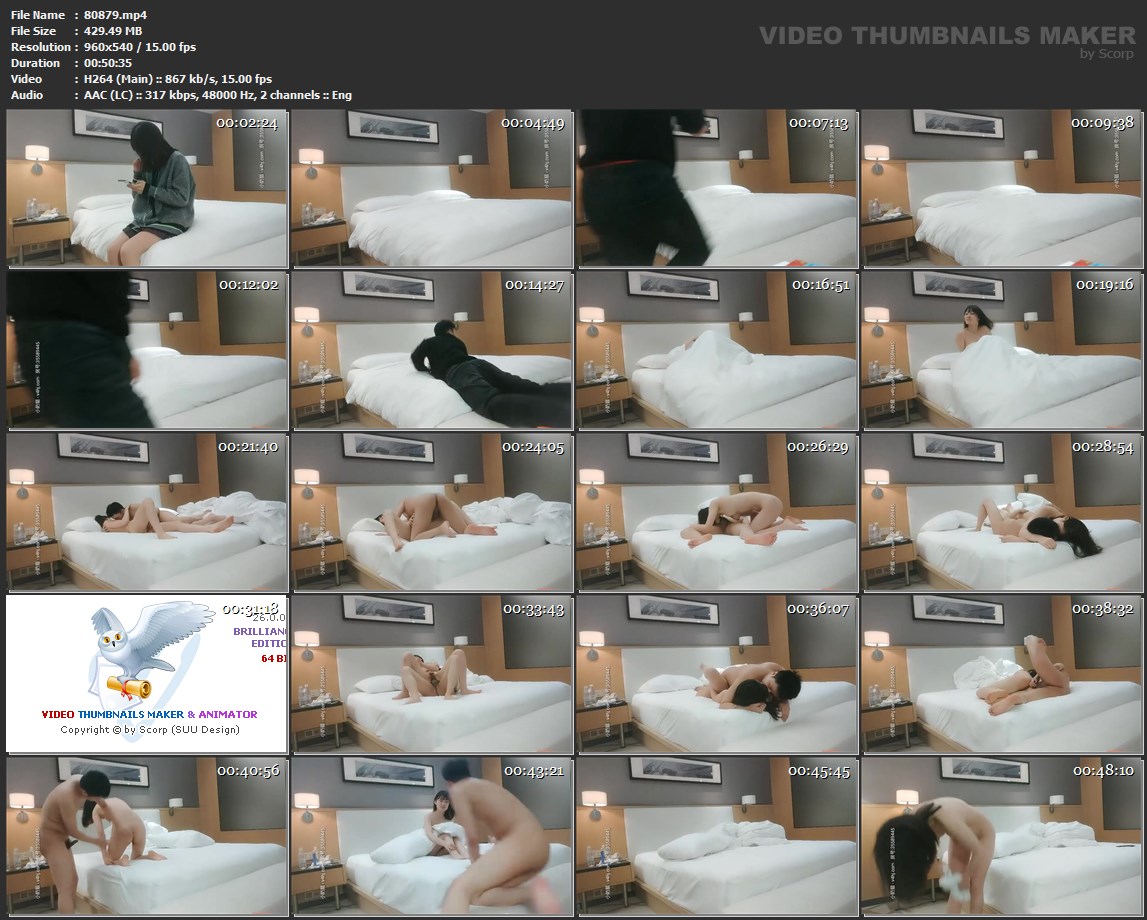Click the duration value 00:50:35
Image resolution: width=1147 pixels, height=920 pixels.
108,63
